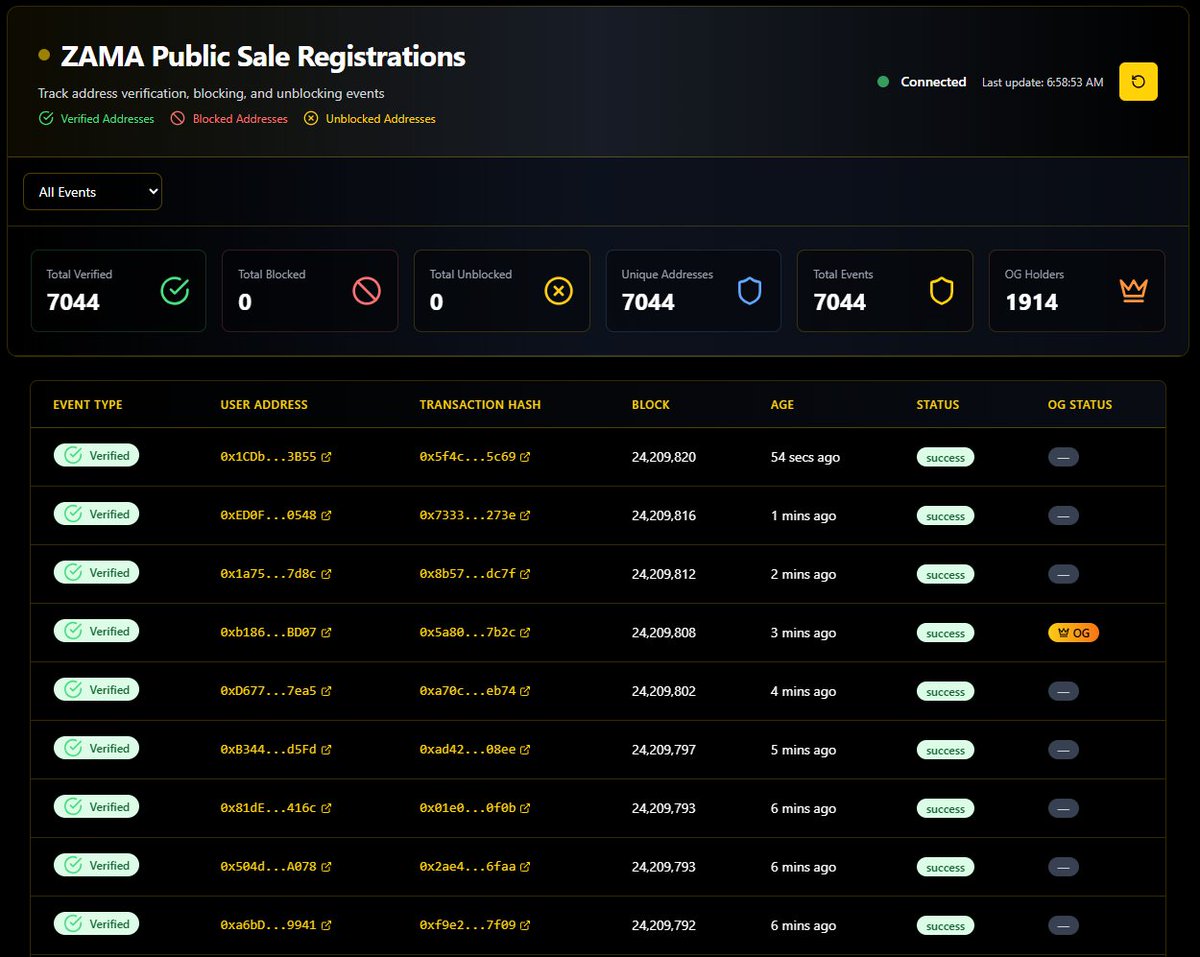Select the Unblocked Addresses legend item

pyautogui.click(x=369, y=119)
